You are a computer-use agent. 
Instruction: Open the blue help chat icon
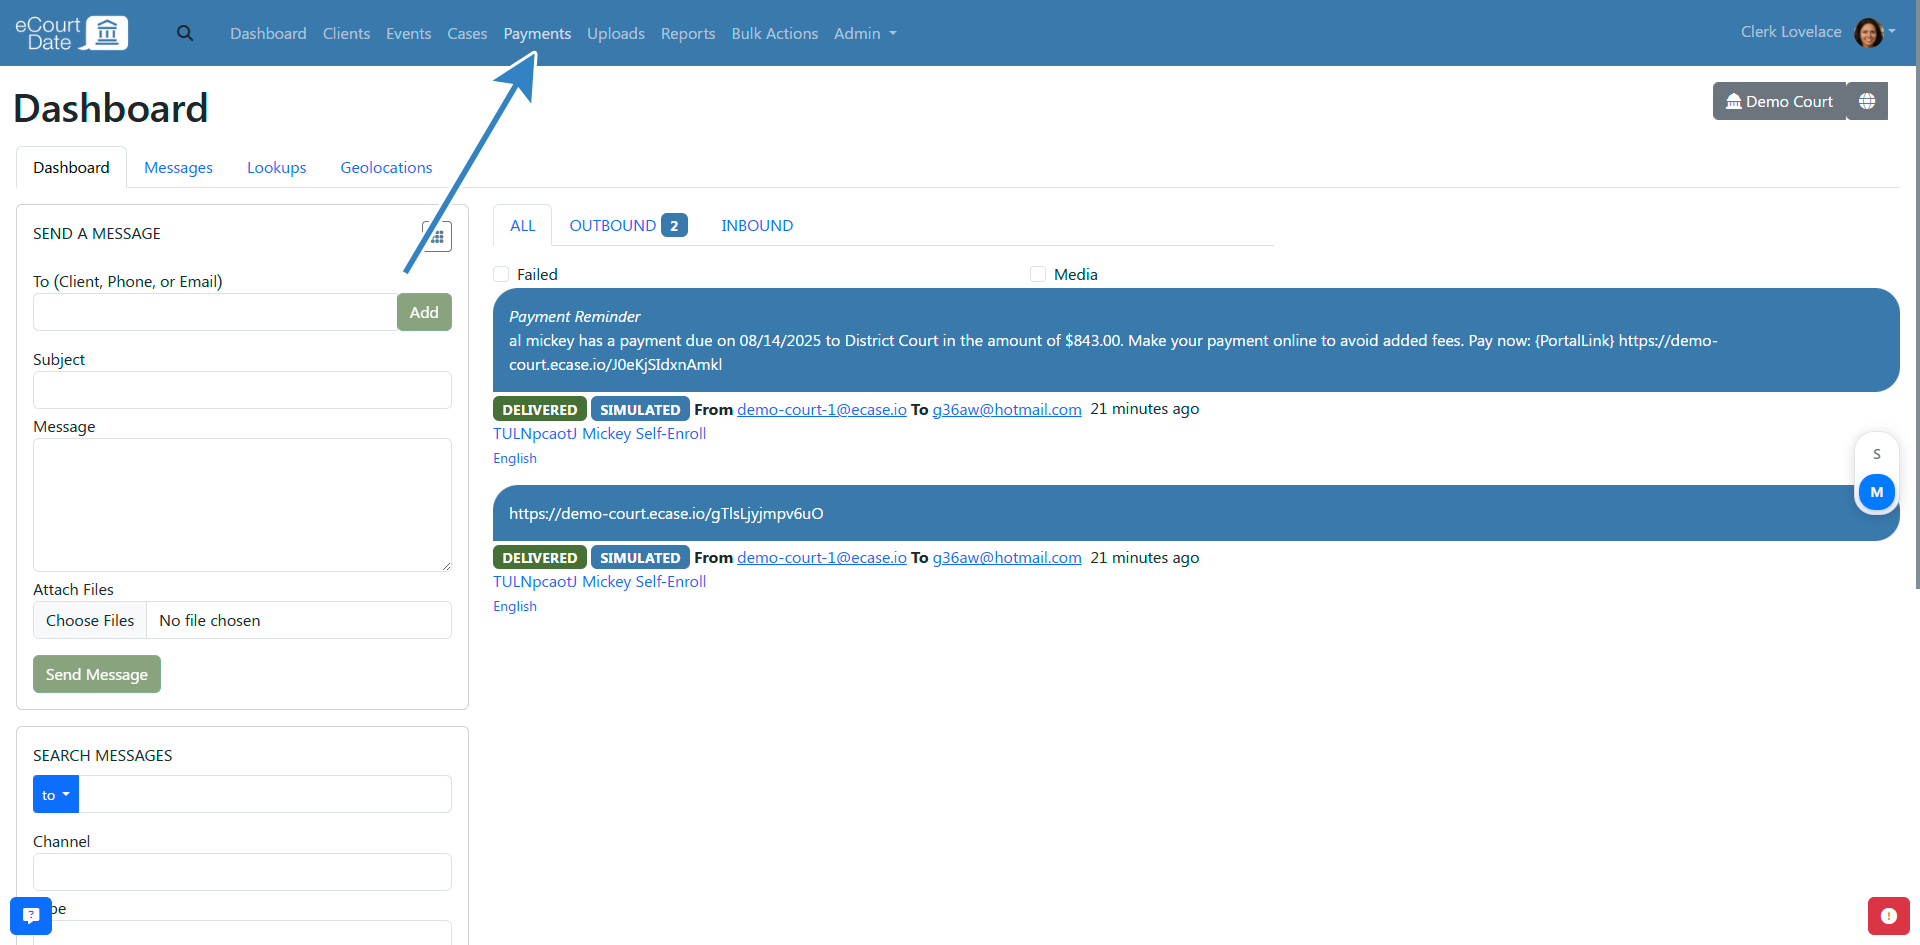point(31,915)
